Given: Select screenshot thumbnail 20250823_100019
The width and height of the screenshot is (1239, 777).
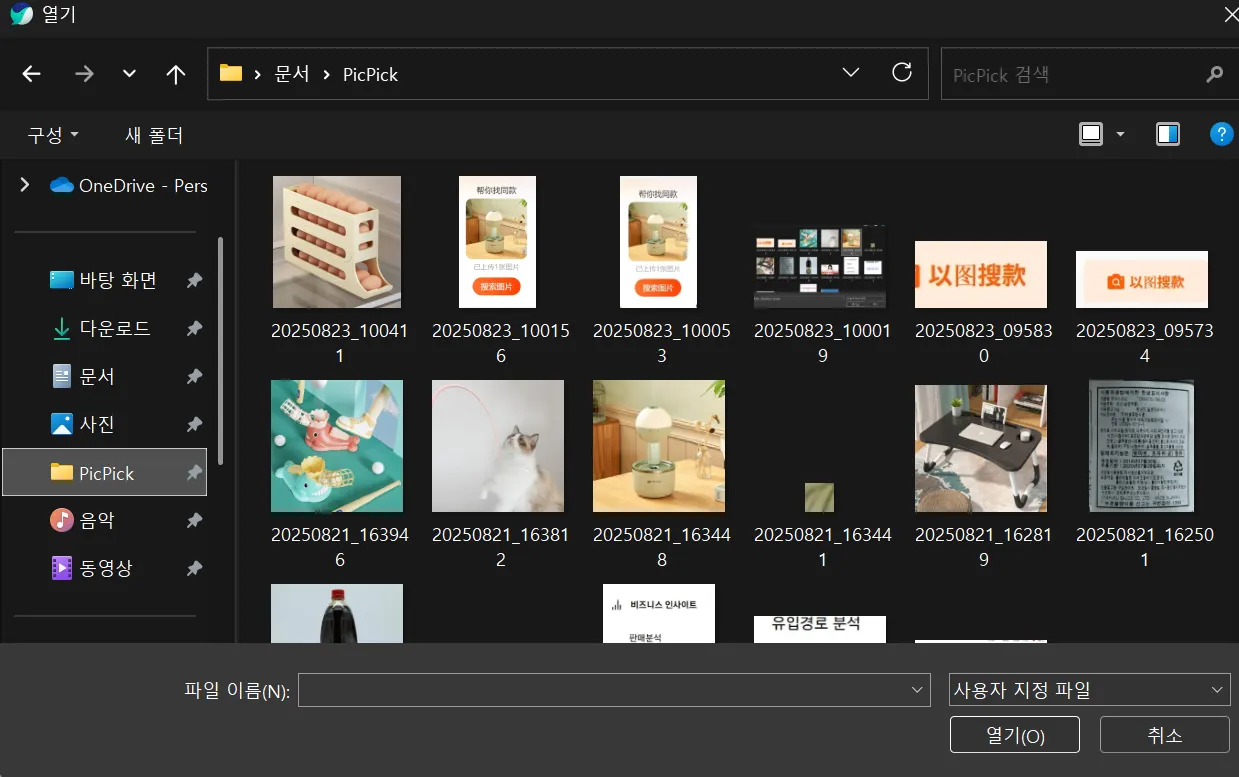Looking at the screenshot, I should [820, 267].
